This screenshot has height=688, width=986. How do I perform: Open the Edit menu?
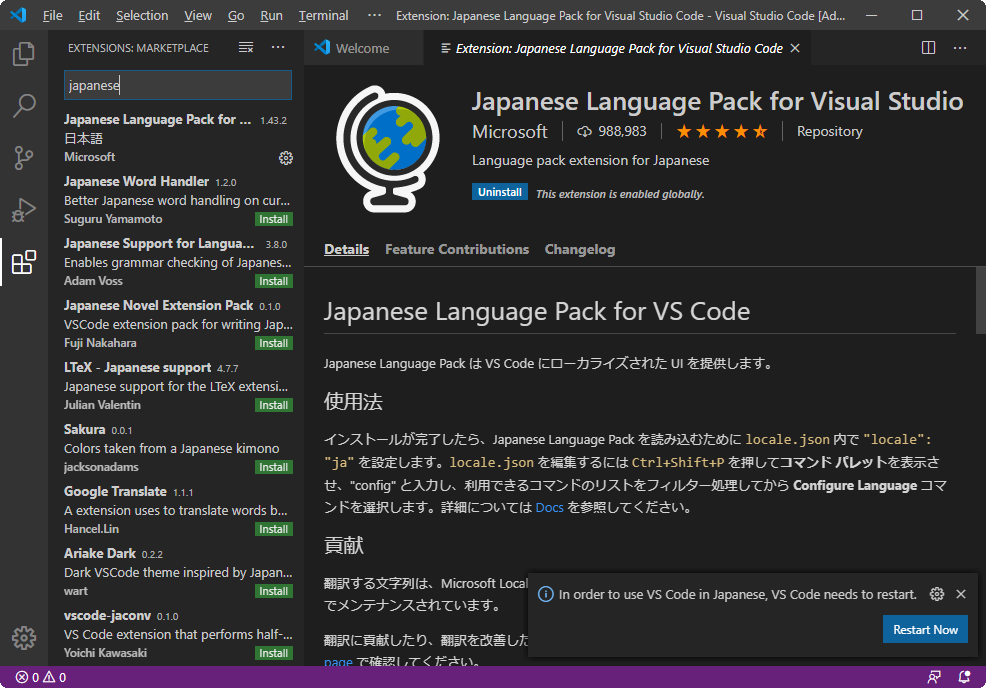coord(89,15)
